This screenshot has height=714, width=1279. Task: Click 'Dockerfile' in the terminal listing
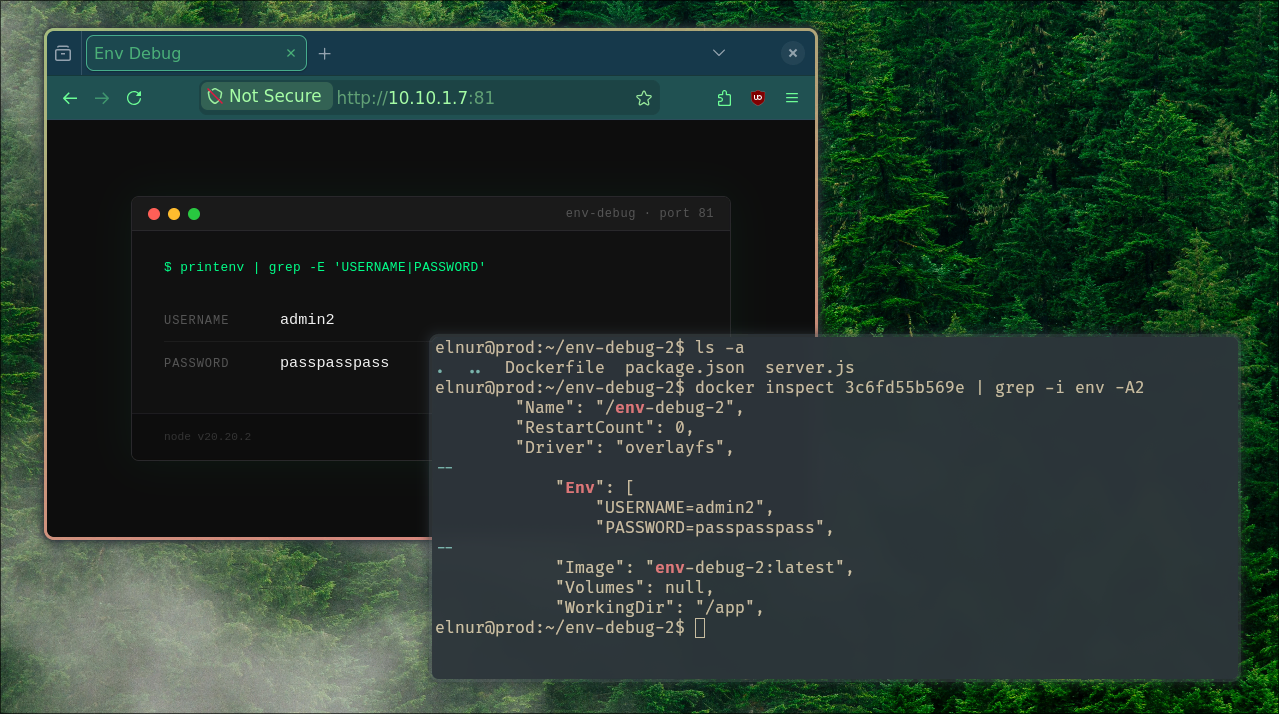pos(555,368)
